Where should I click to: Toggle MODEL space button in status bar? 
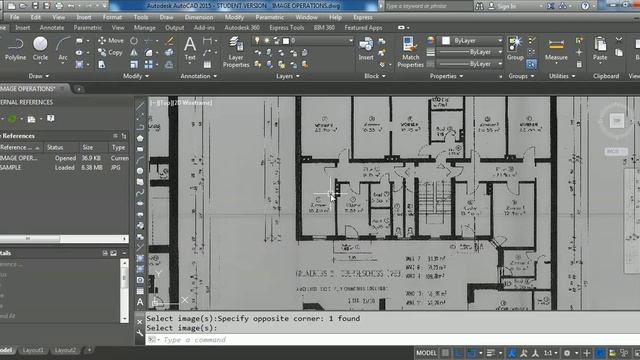(x=426, y=353)
